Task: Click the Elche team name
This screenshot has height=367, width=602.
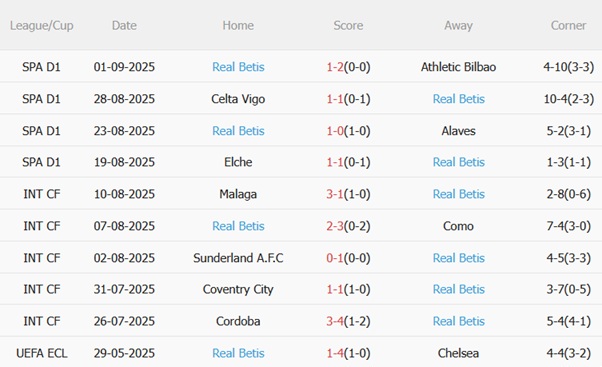Action: pyautogui.click(x=238, y=162)
